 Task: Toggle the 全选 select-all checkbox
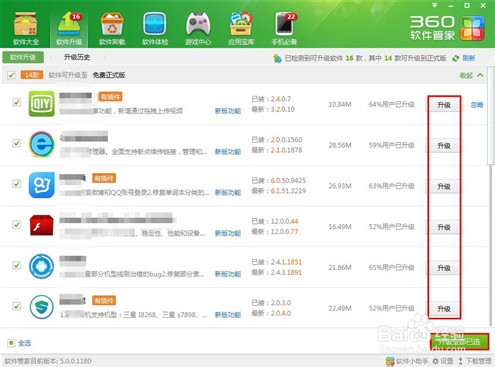coord(11,343)
